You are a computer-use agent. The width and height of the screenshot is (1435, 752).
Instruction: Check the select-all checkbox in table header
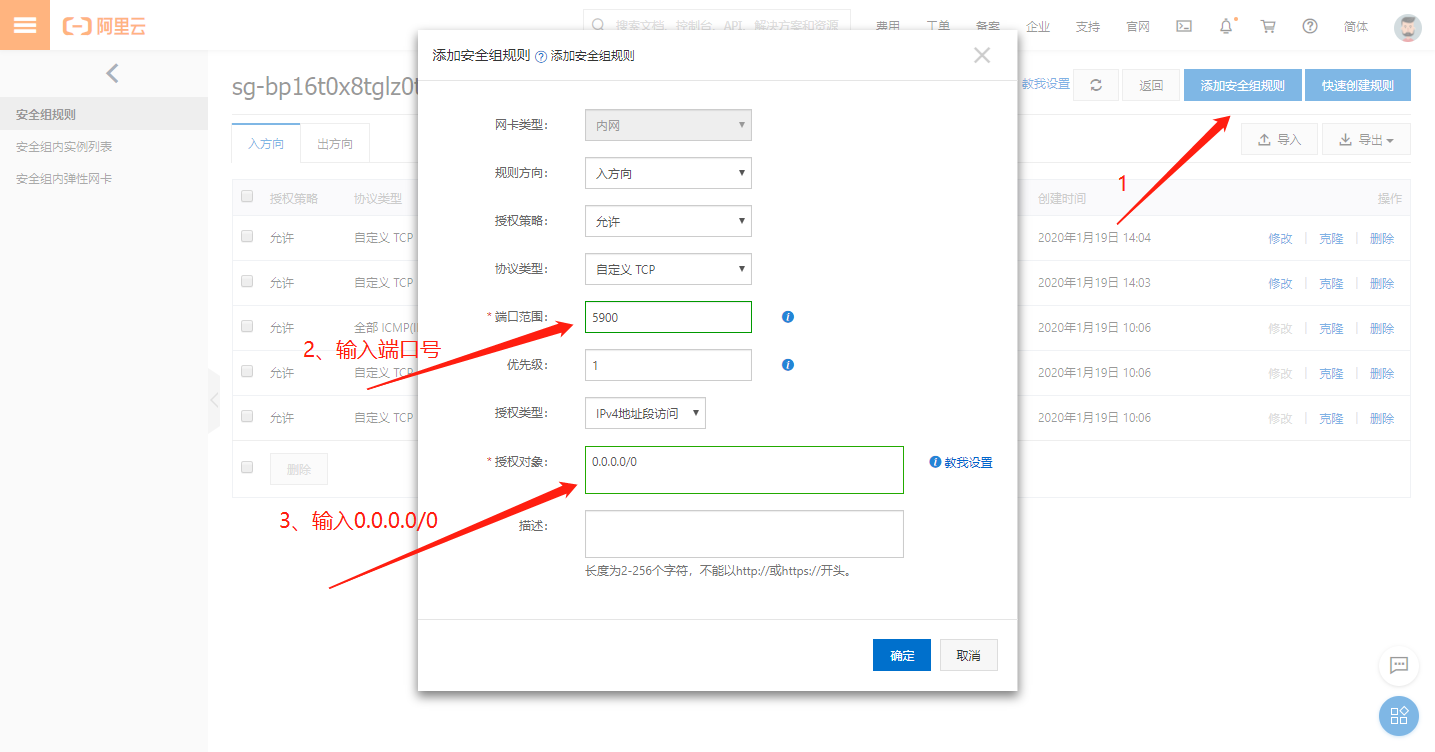(x=247, y=196)
